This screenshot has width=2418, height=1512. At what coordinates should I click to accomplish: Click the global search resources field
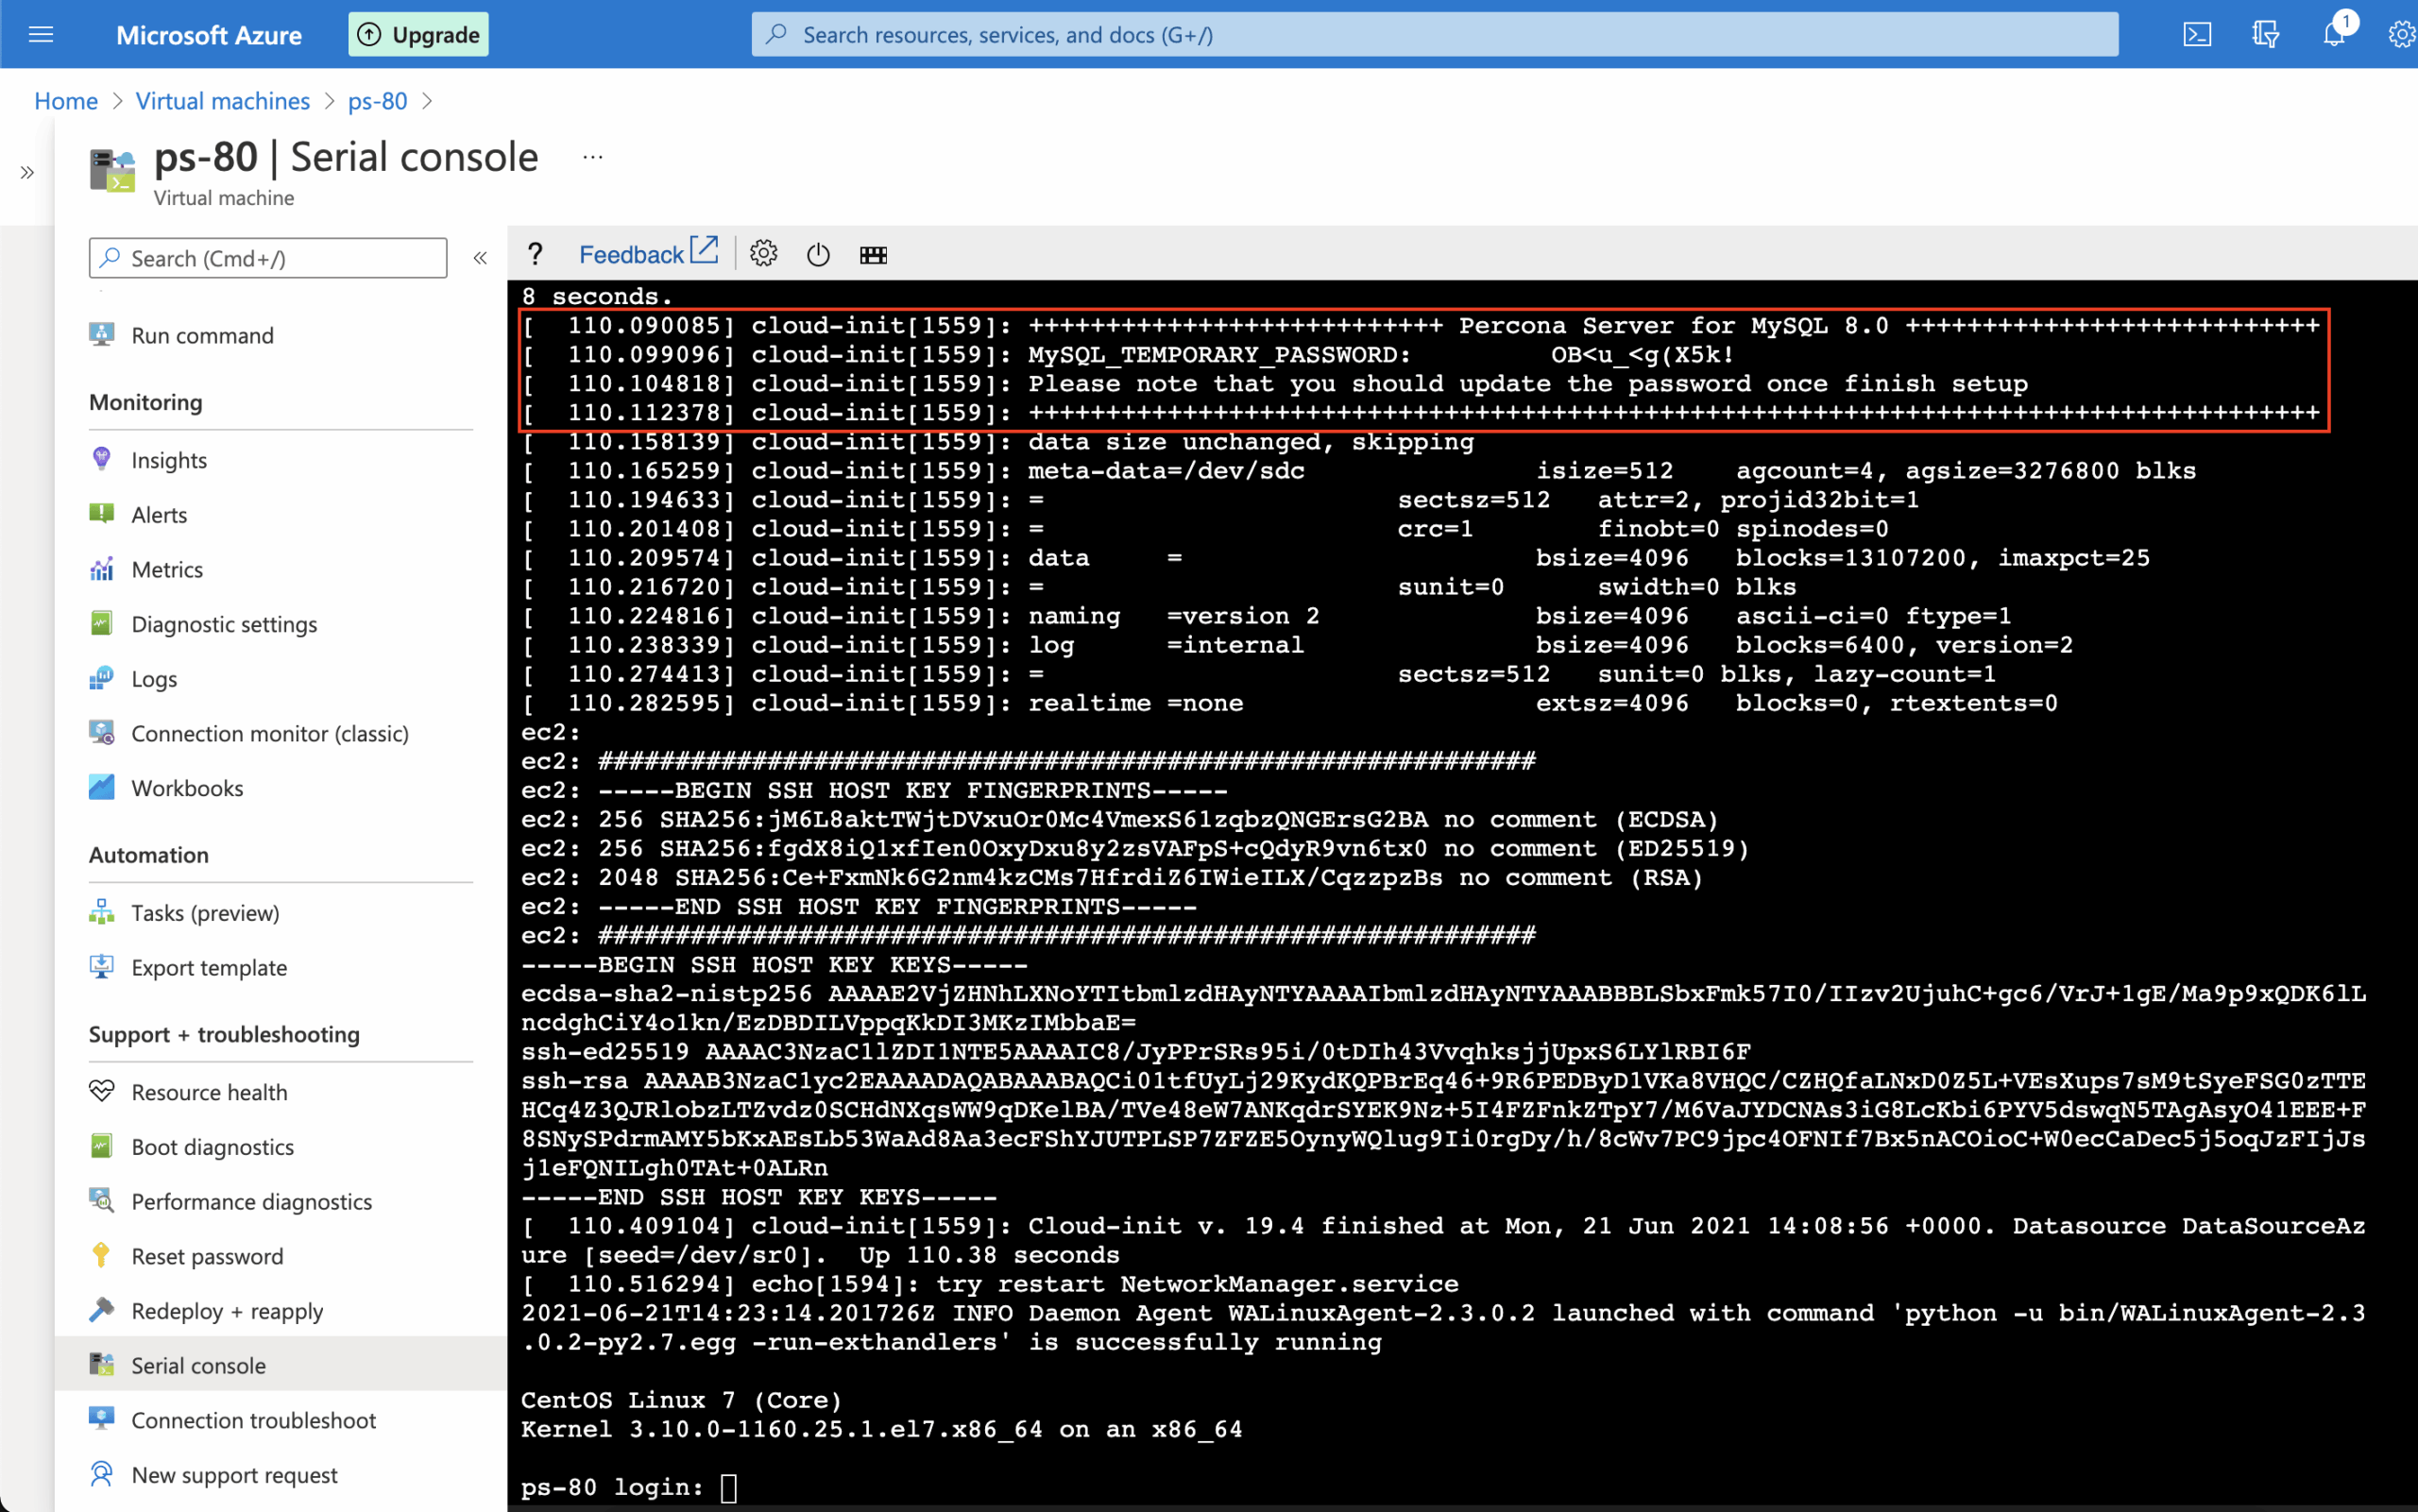[1433, 35]
